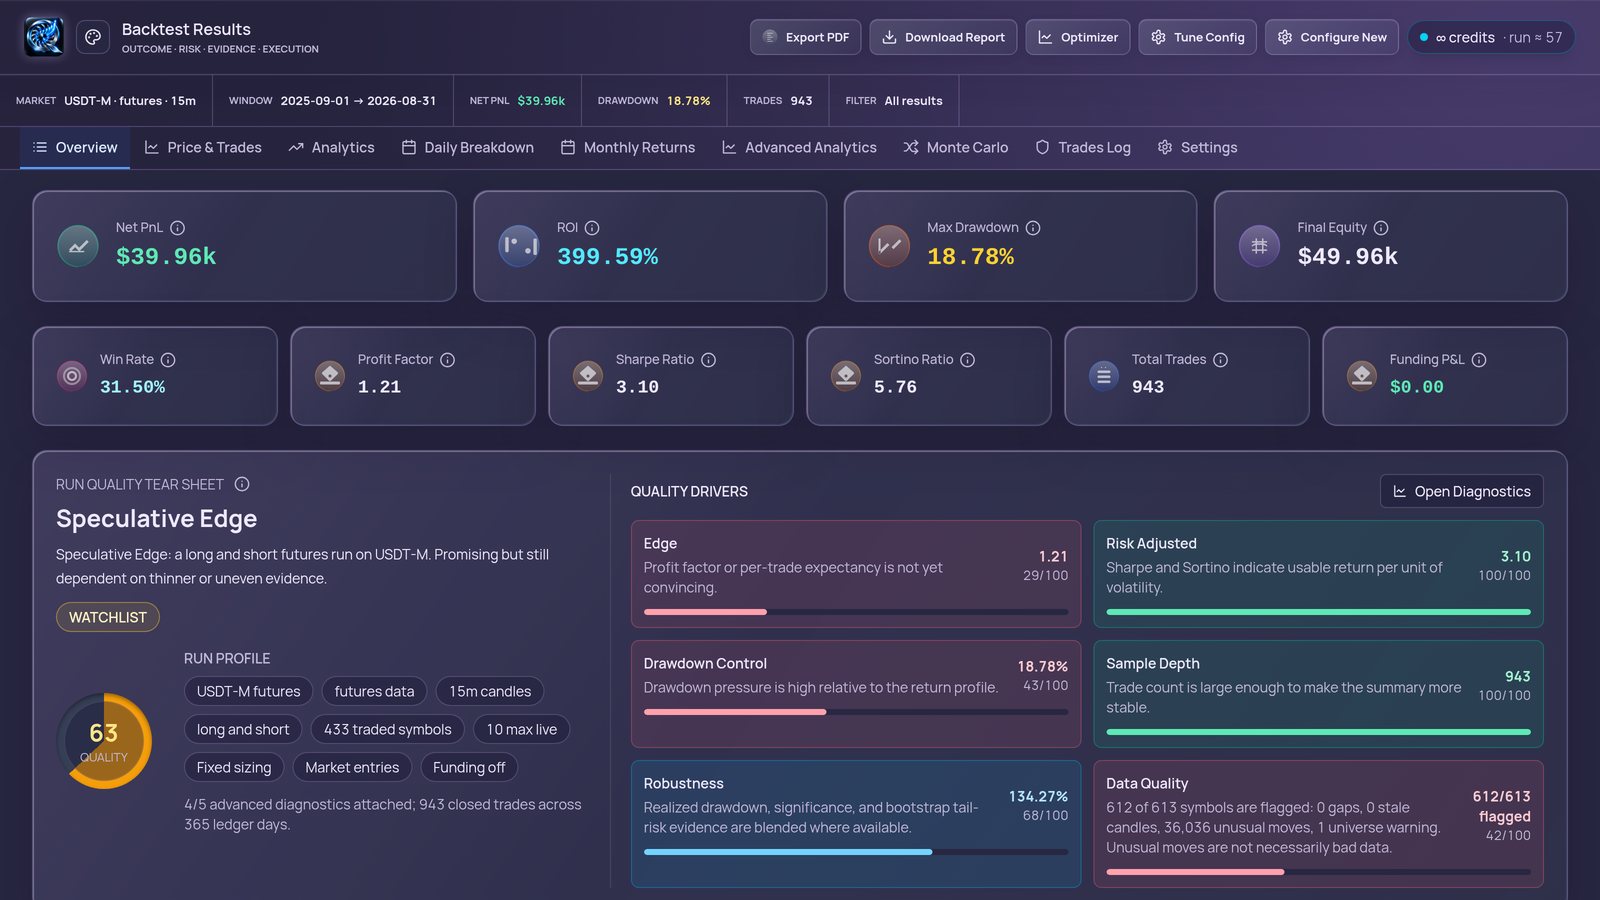Screen dimensions: 1600x900
Task: Click the app logo in the header
Action: click(44, 37)
